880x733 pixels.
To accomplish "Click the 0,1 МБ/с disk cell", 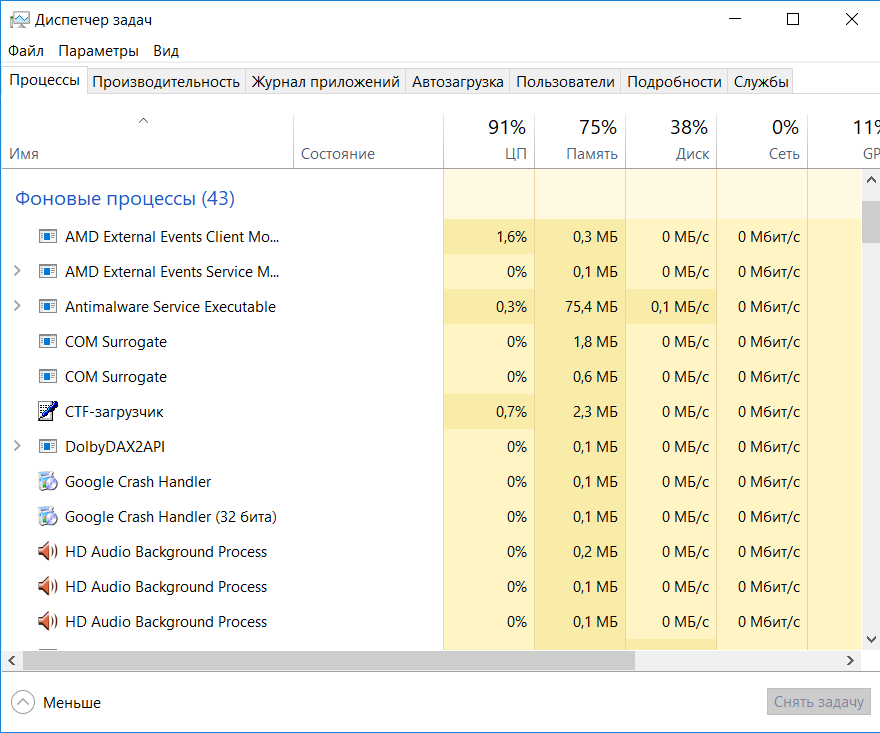I will (x=671, y=306).
